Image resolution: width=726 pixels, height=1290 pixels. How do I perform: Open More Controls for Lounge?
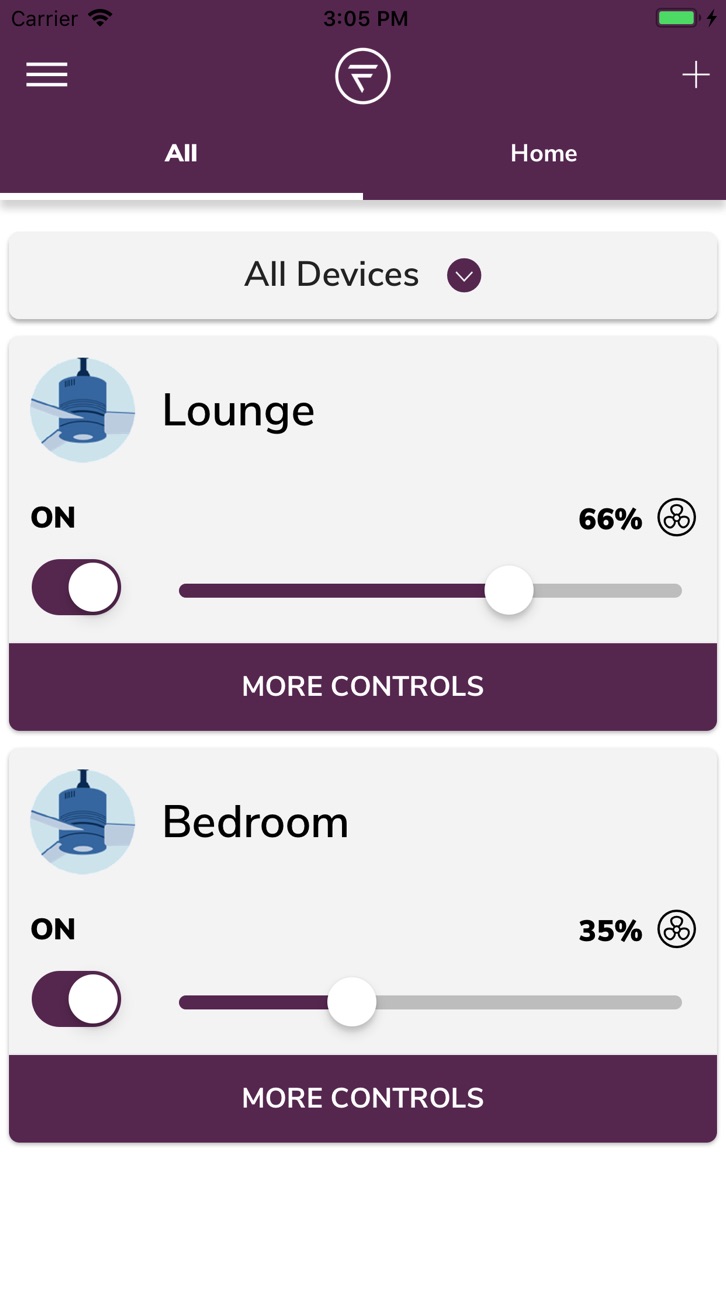coord(363,686)
